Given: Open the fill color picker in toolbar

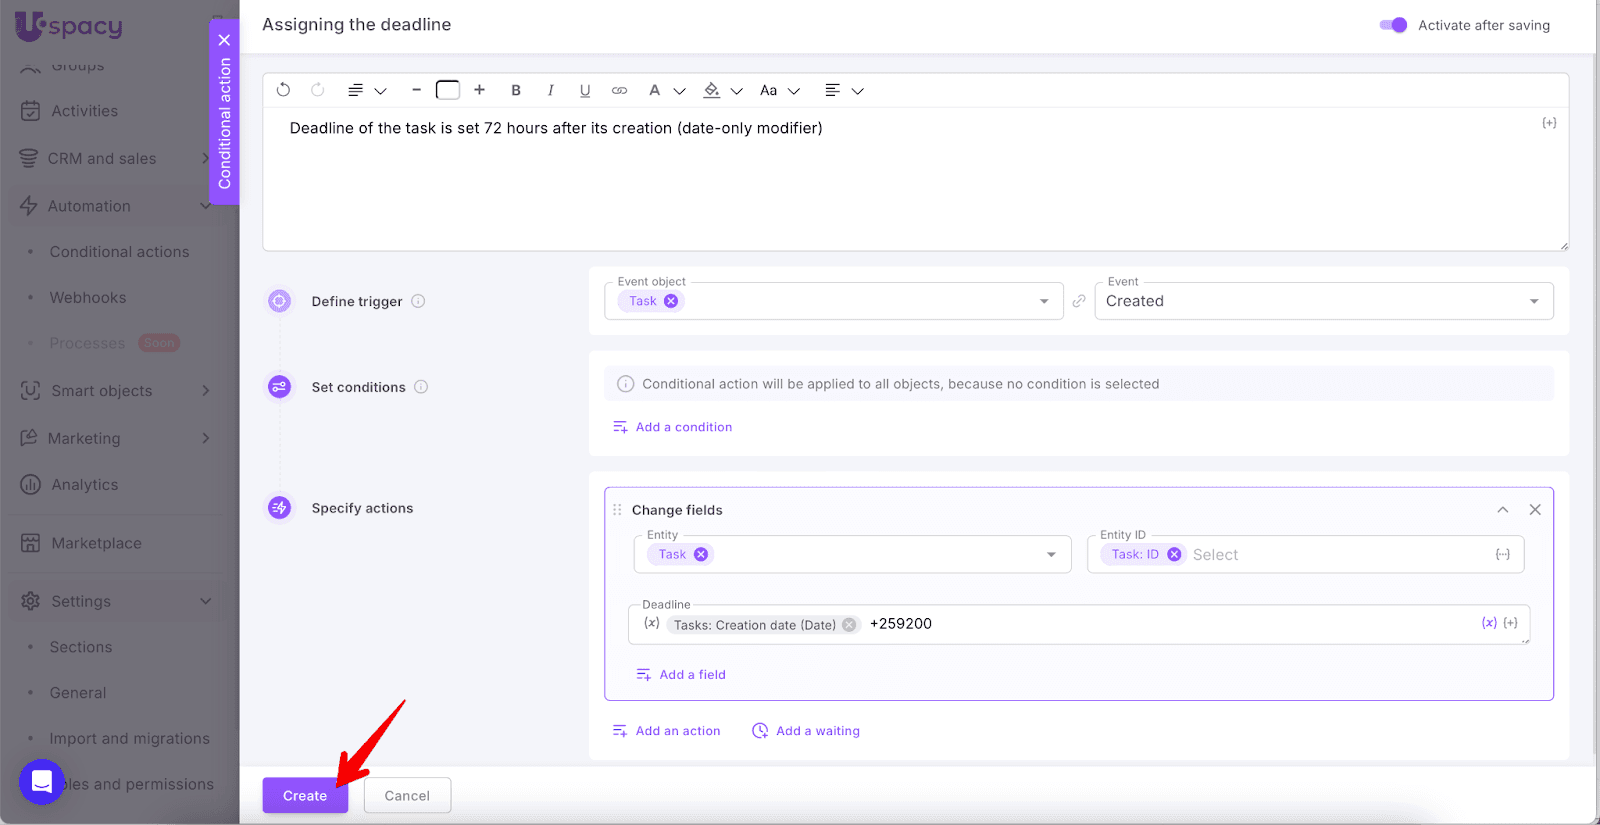Looking at the screenshot, I should [x=712, y=90].
